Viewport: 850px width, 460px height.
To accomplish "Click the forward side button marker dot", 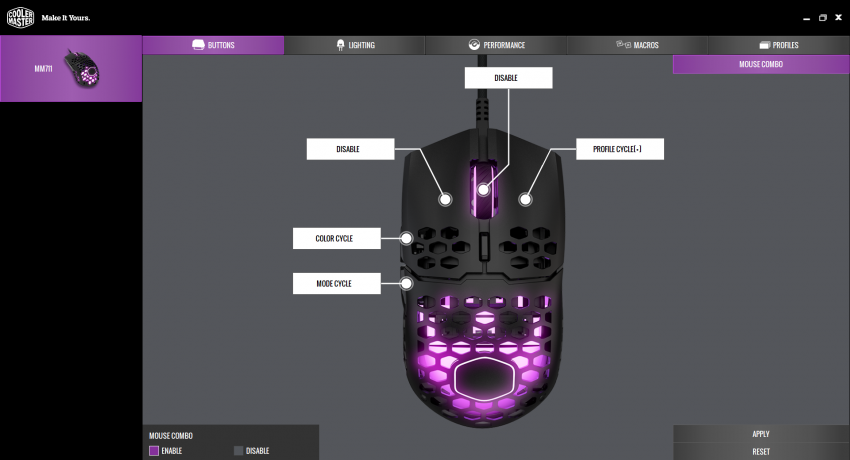I will pos(407,238).
